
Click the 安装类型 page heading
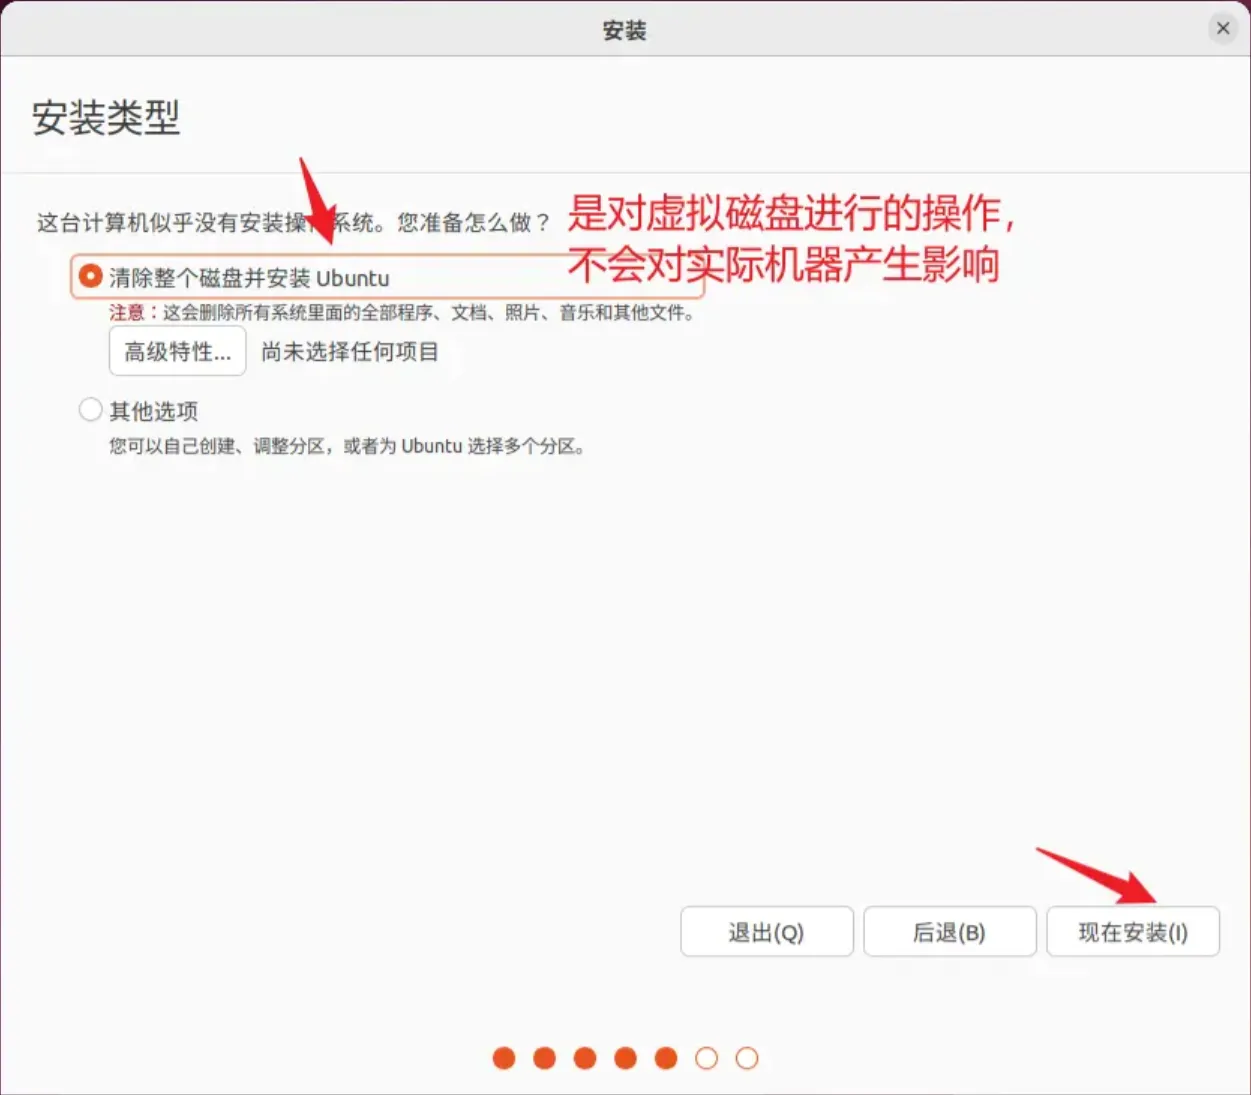[106, 118]
